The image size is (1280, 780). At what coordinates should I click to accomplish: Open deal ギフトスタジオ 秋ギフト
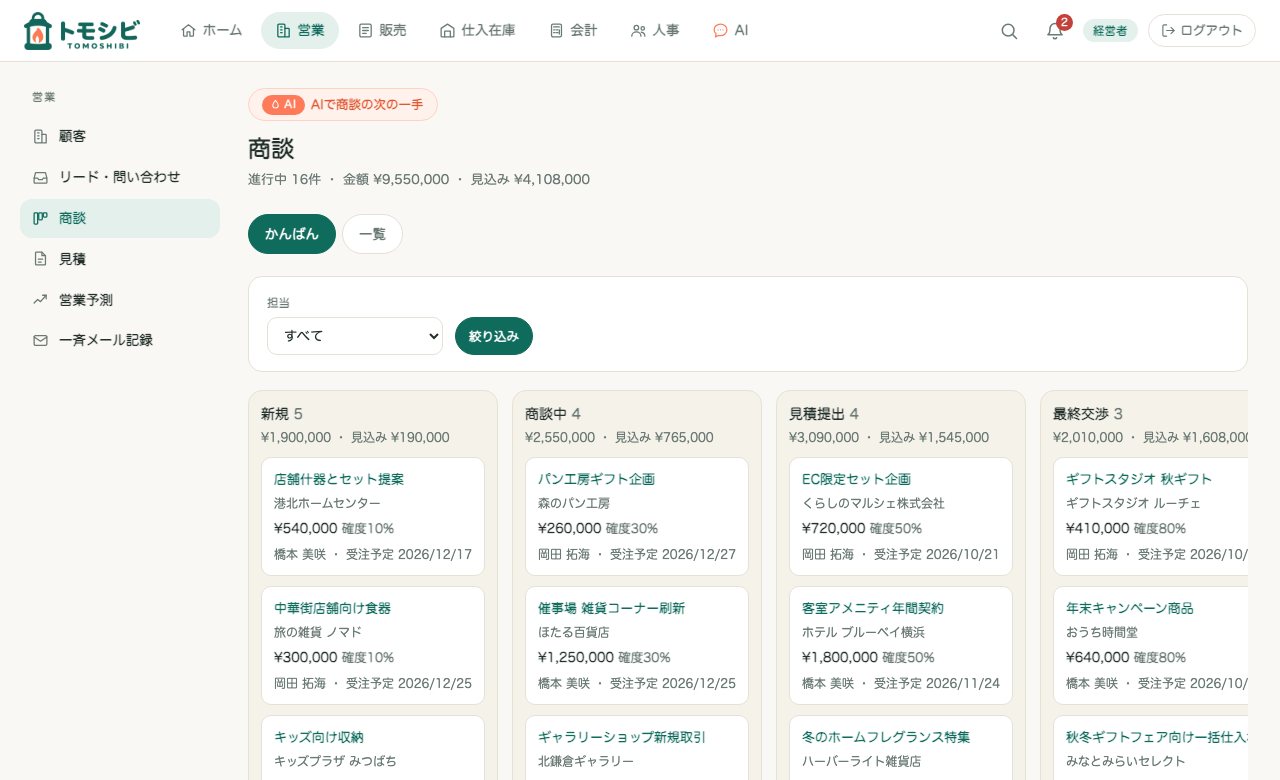(1139, 479)
